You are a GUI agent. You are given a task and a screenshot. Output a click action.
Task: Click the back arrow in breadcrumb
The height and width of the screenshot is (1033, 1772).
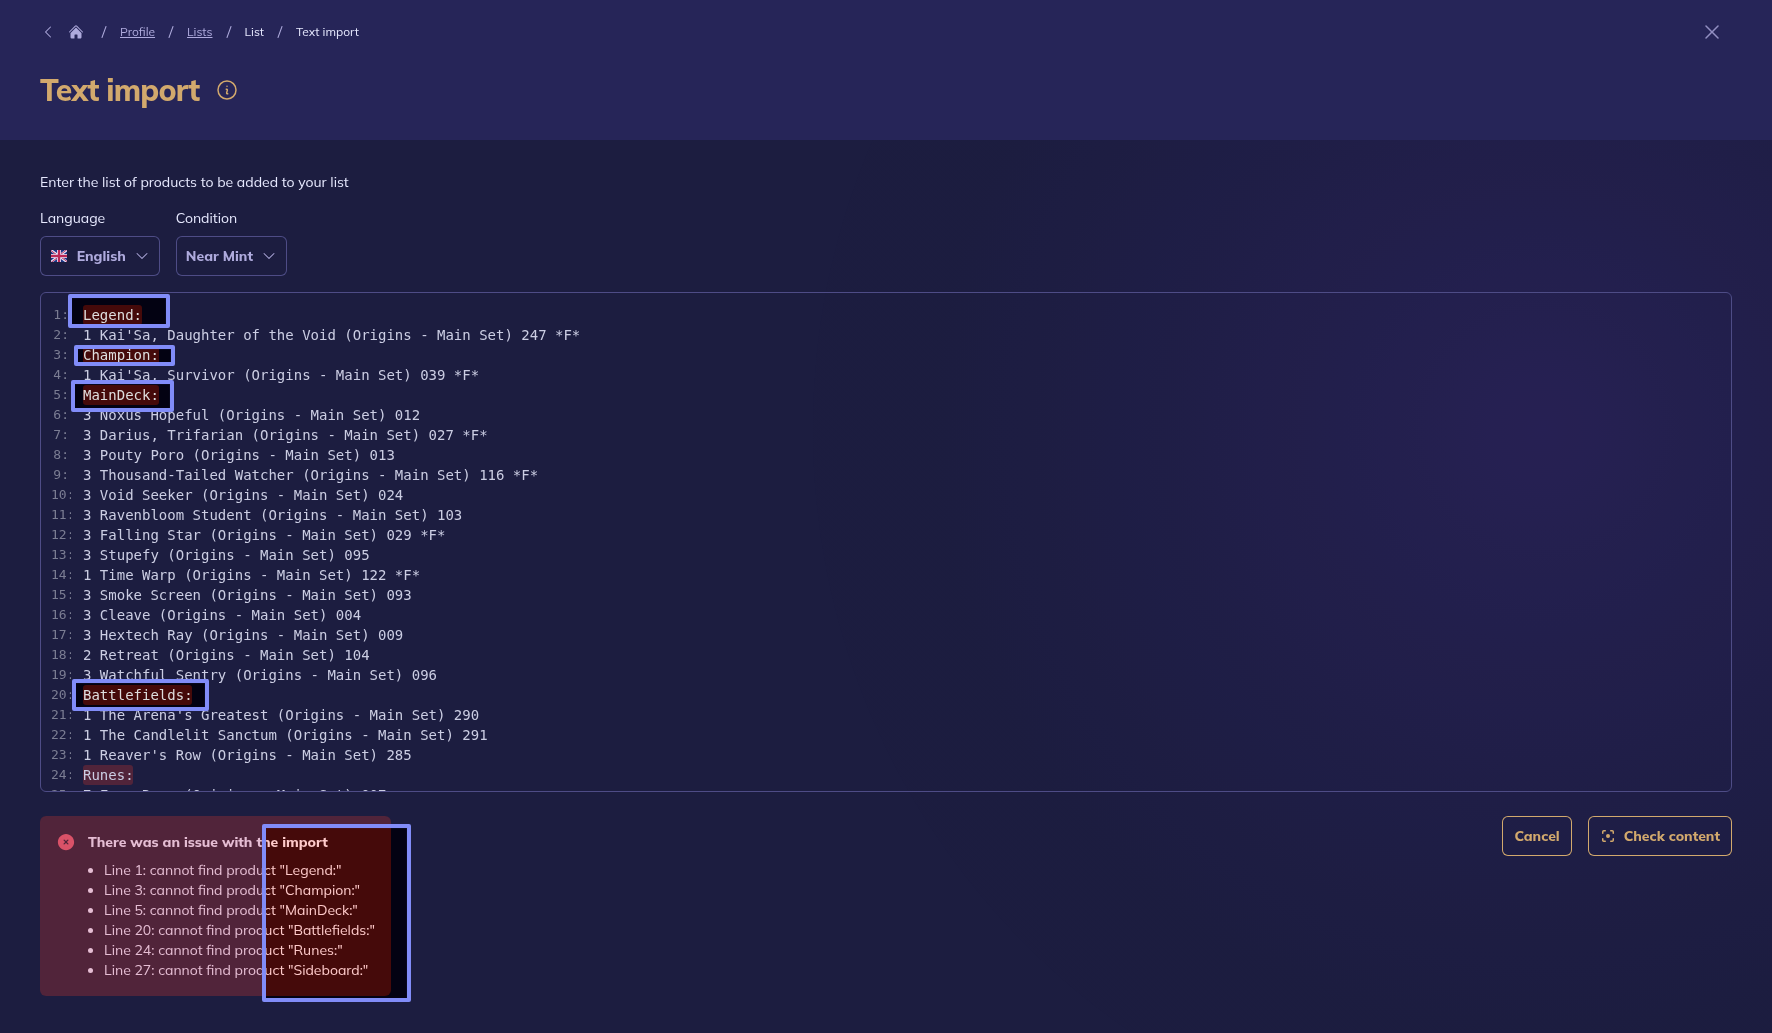pos(48,32)
